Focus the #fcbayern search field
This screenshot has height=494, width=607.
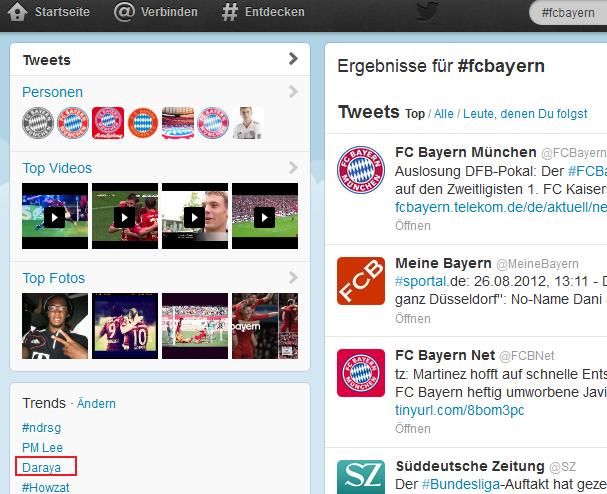click(x=568, y=13)
